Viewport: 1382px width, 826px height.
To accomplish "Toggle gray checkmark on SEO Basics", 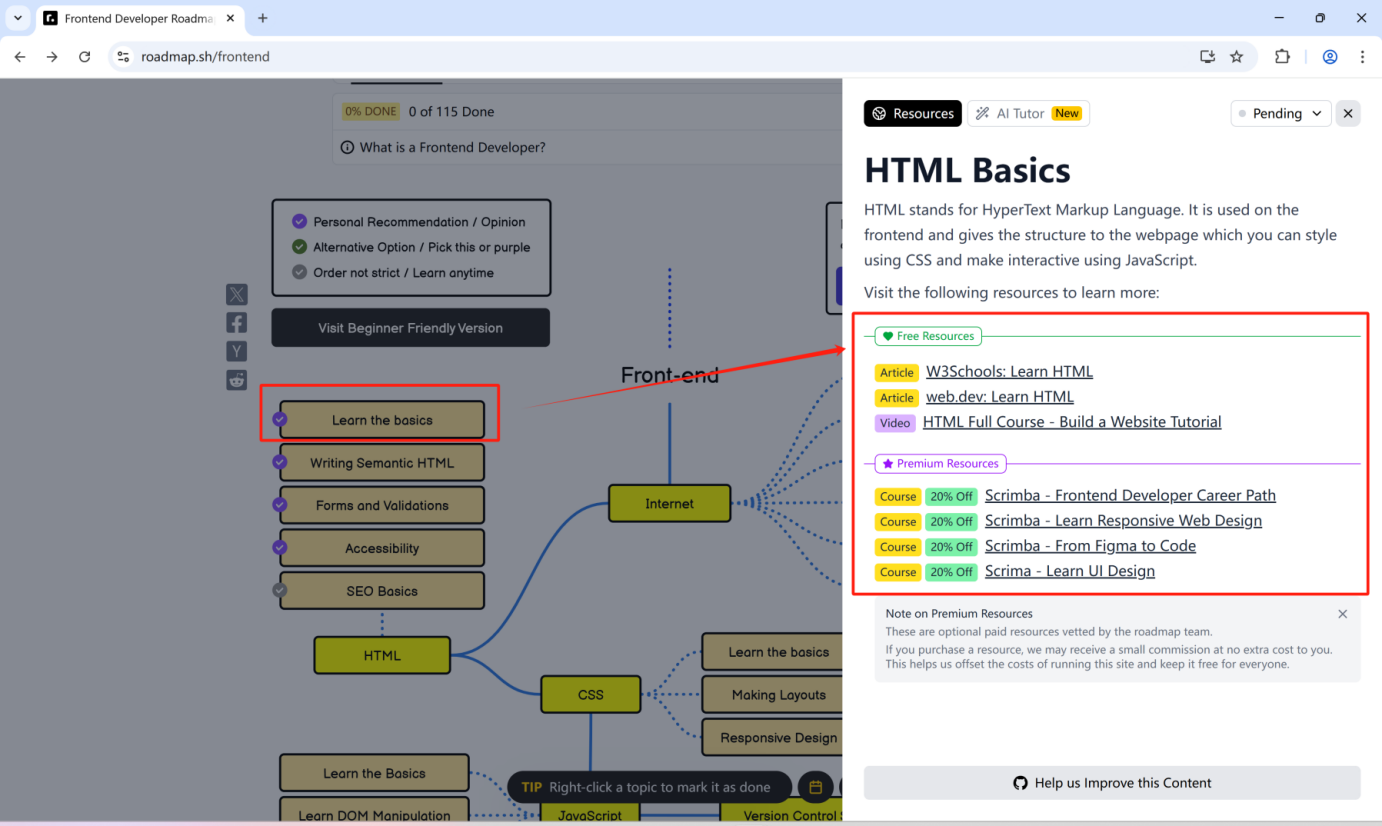I will [x=280, y=590].
